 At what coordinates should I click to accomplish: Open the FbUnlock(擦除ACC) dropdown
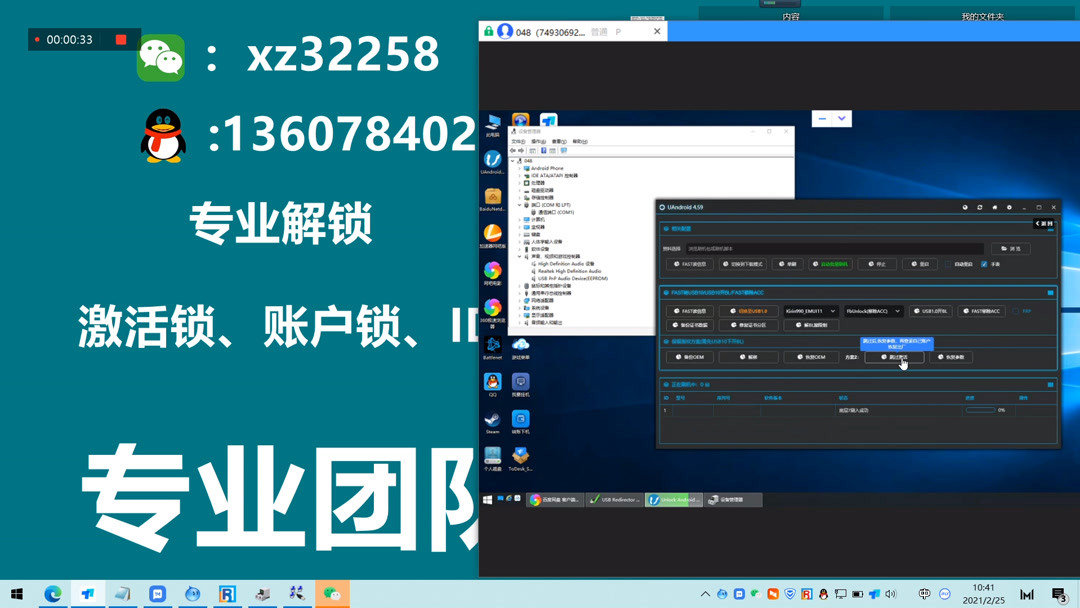click(898, 312)
